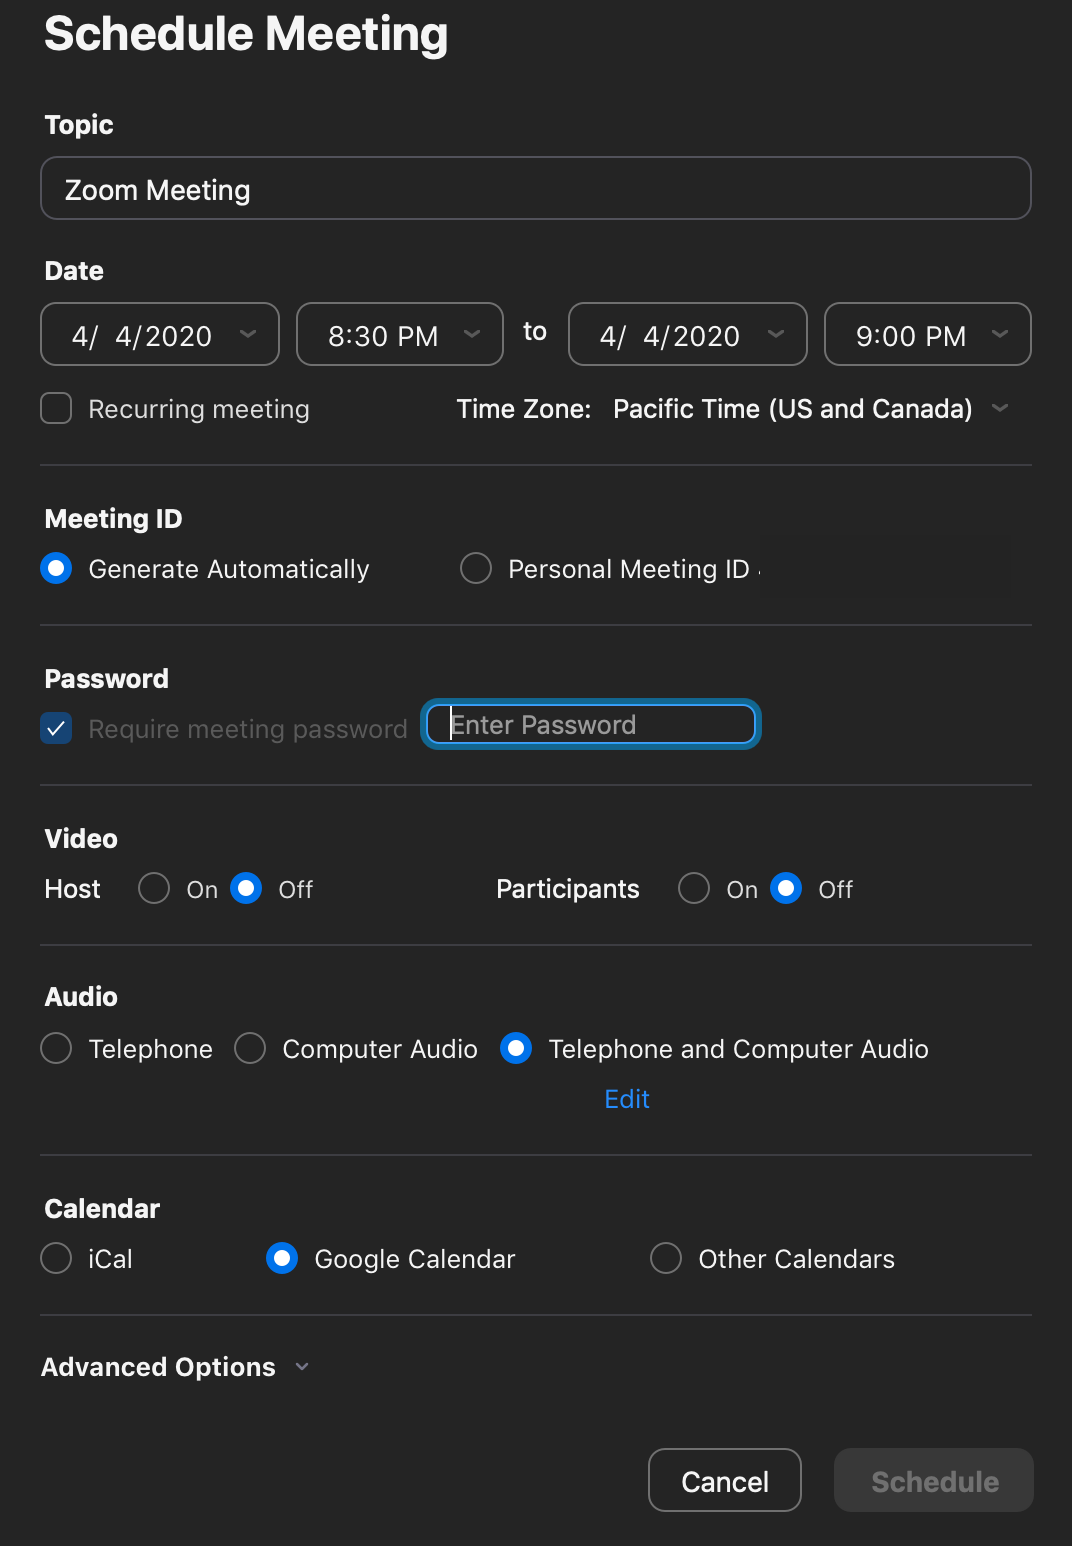This screenshot has width=1072, height=1546.
Task: Uncheck Require meeting password checkbox
Action: tap(56, 729)
